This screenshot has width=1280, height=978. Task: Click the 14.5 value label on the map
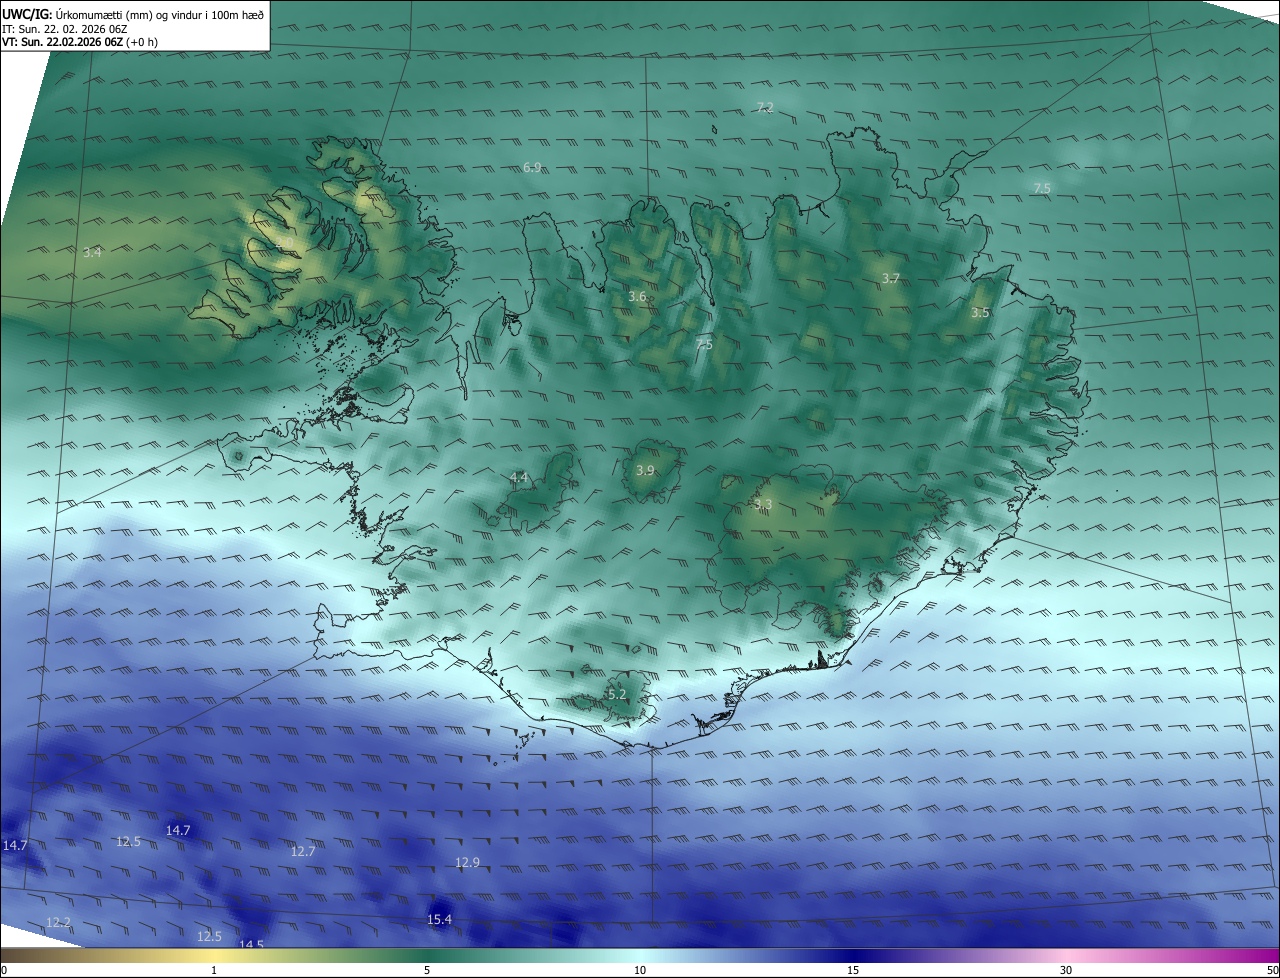251,944
